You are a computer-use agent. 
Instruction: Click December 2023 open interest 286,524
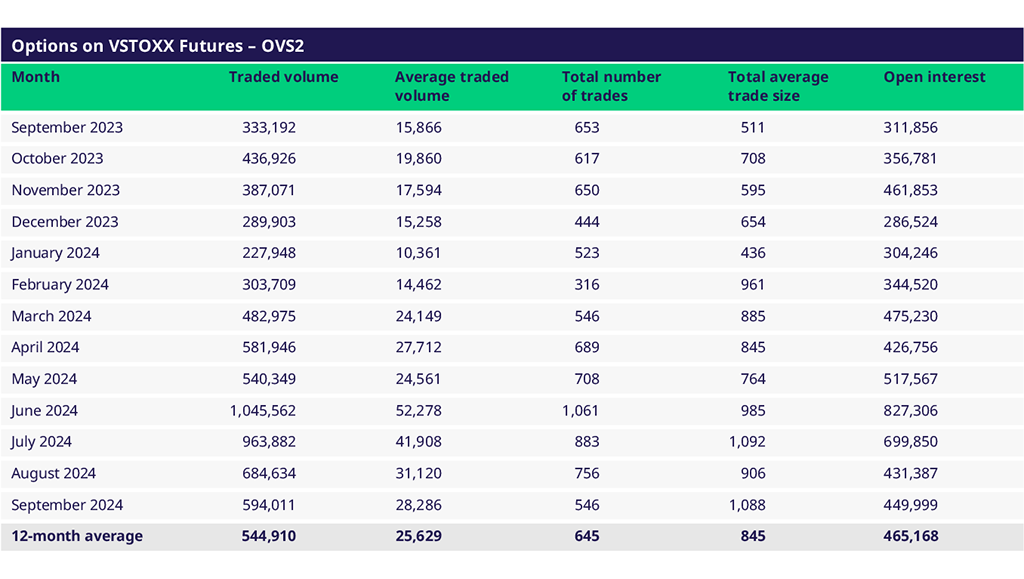pos(911,221)
